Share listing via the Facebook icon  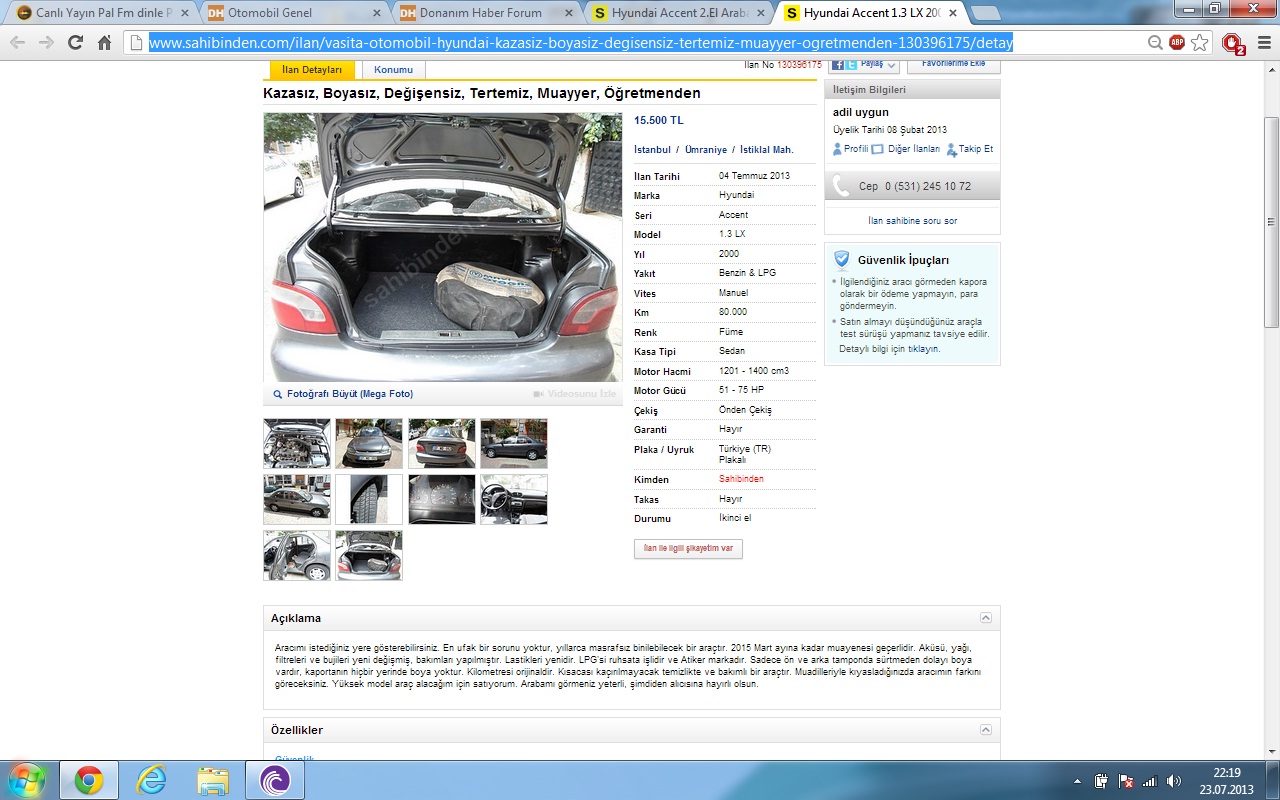pyautogui.click(x=837, y=64)
